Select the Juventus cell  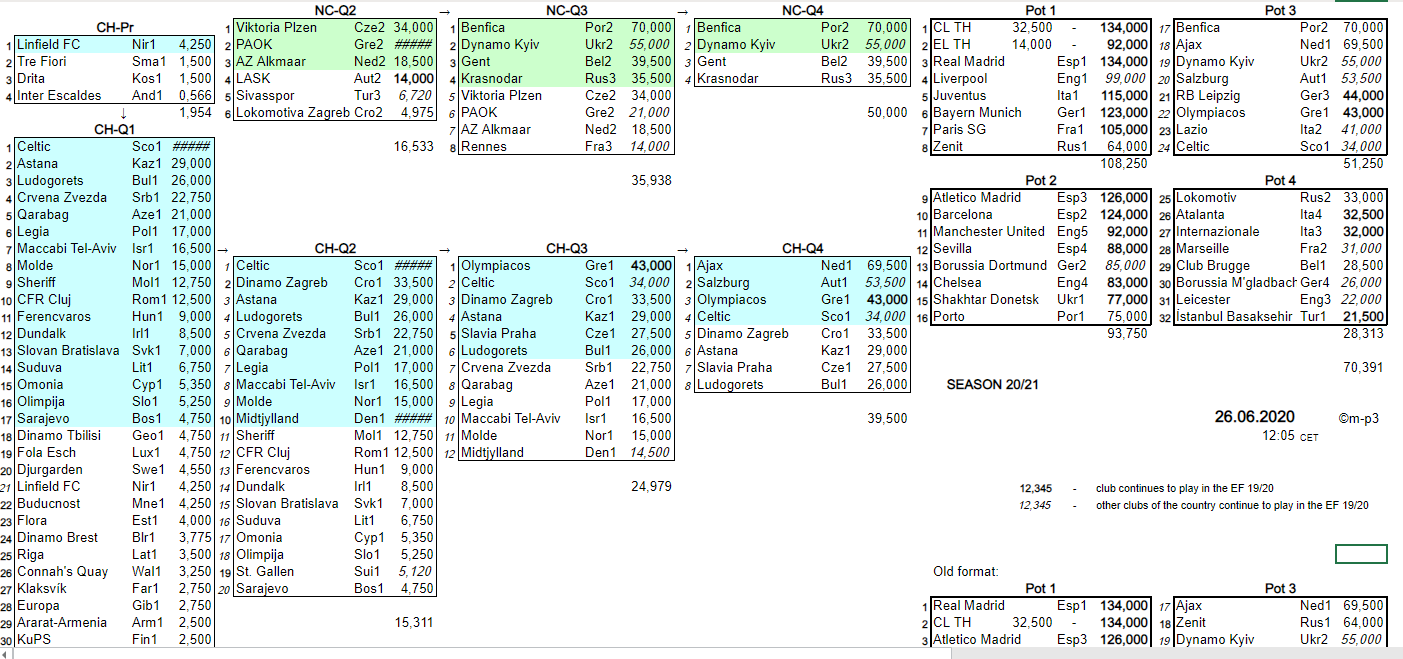click(x=959, y=96)
